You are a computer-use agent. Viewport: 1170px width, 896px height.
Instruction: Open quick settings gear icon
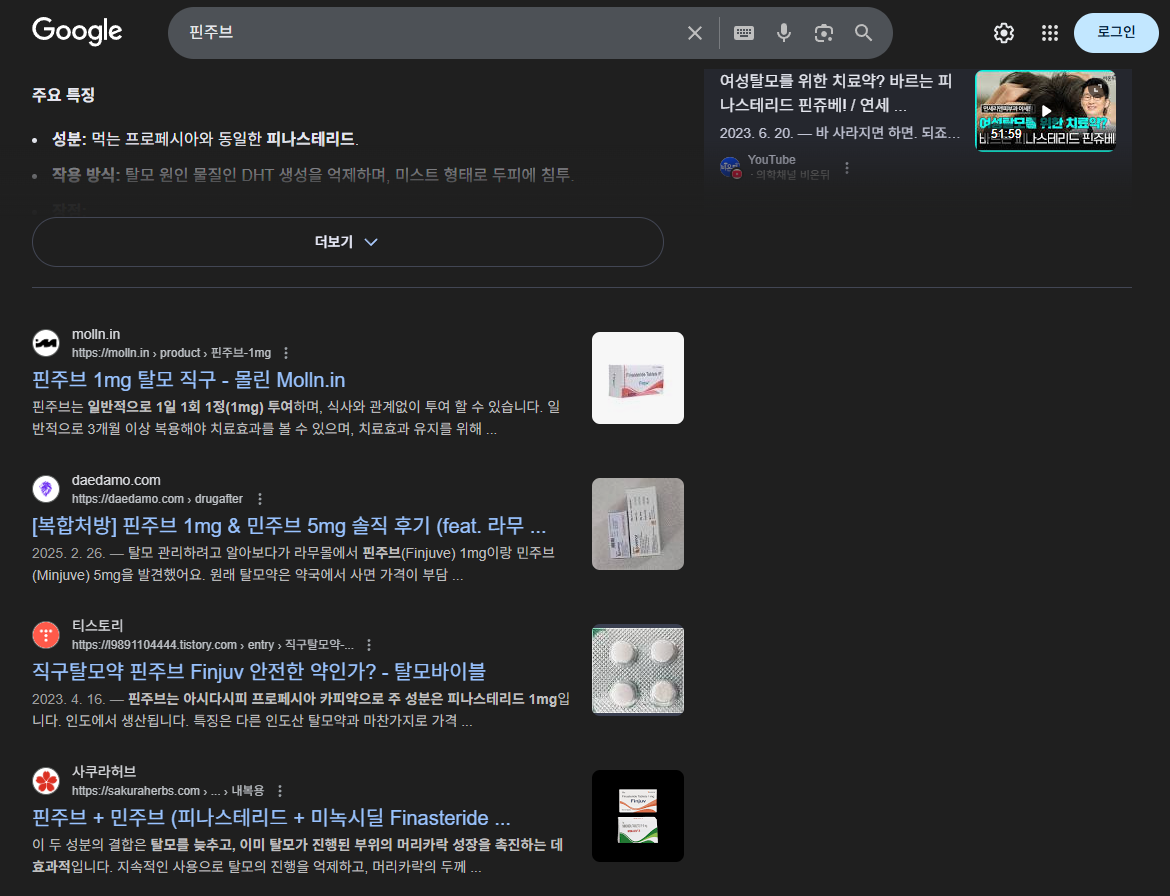[x=1004, y=33]
